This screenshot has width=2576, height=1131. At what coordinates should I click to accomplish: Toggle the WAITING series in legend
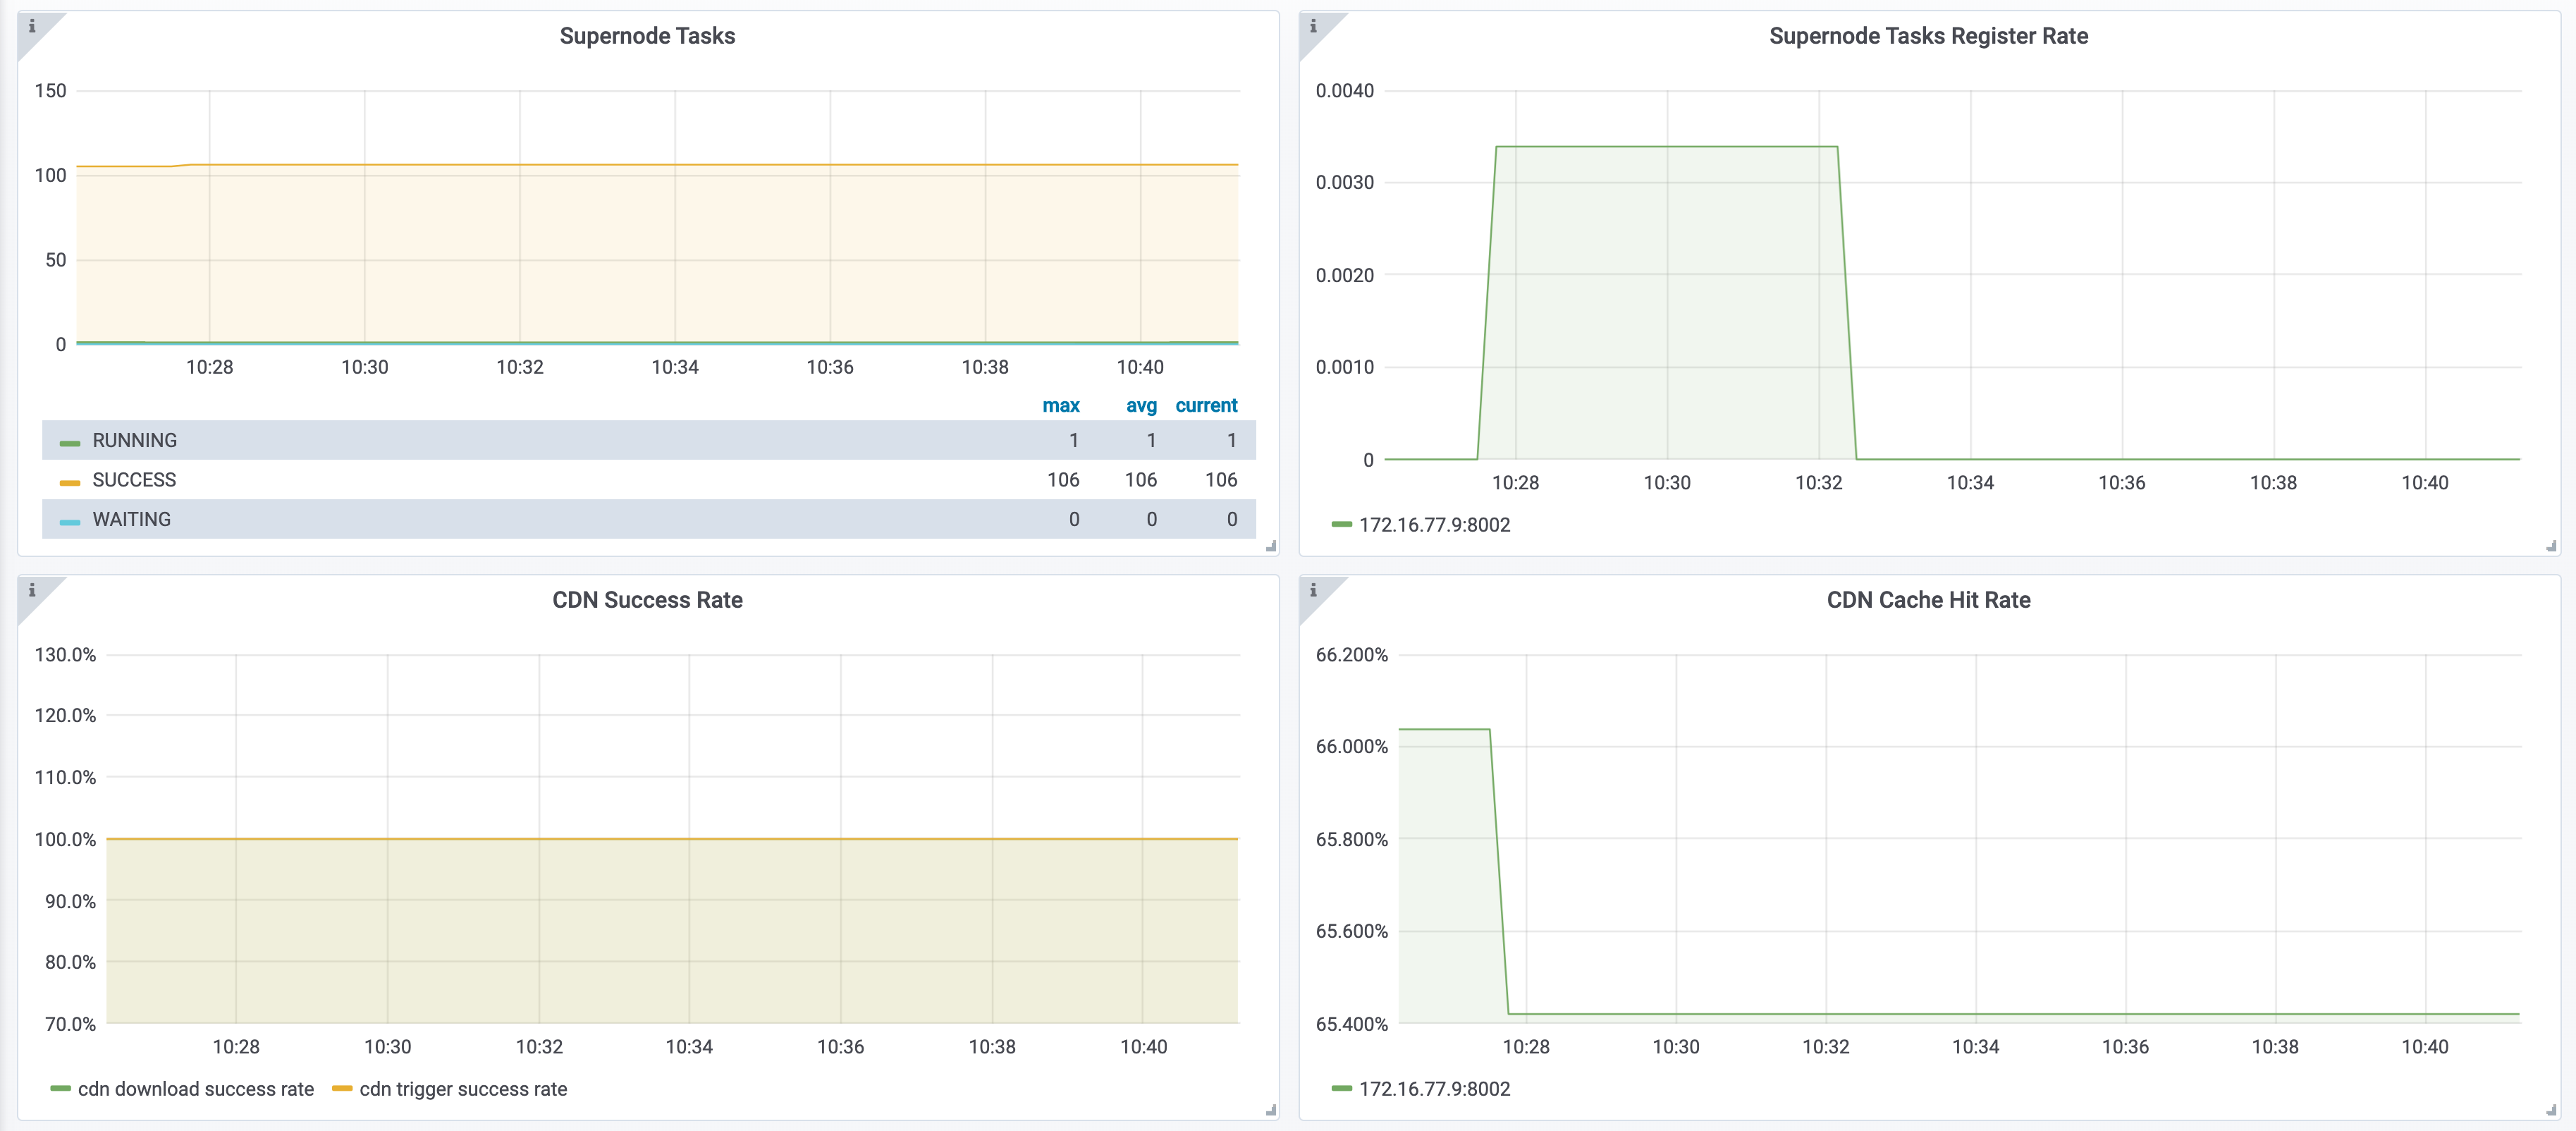132,519
